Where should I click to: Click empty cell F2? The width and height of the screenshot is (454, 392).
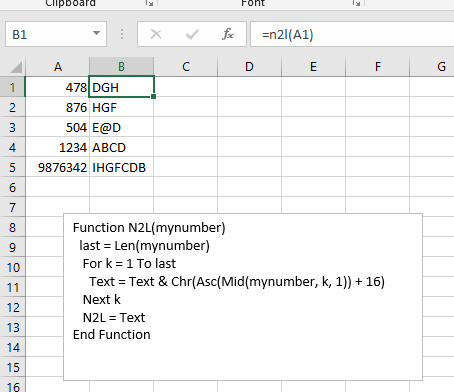tap(377, 107)
